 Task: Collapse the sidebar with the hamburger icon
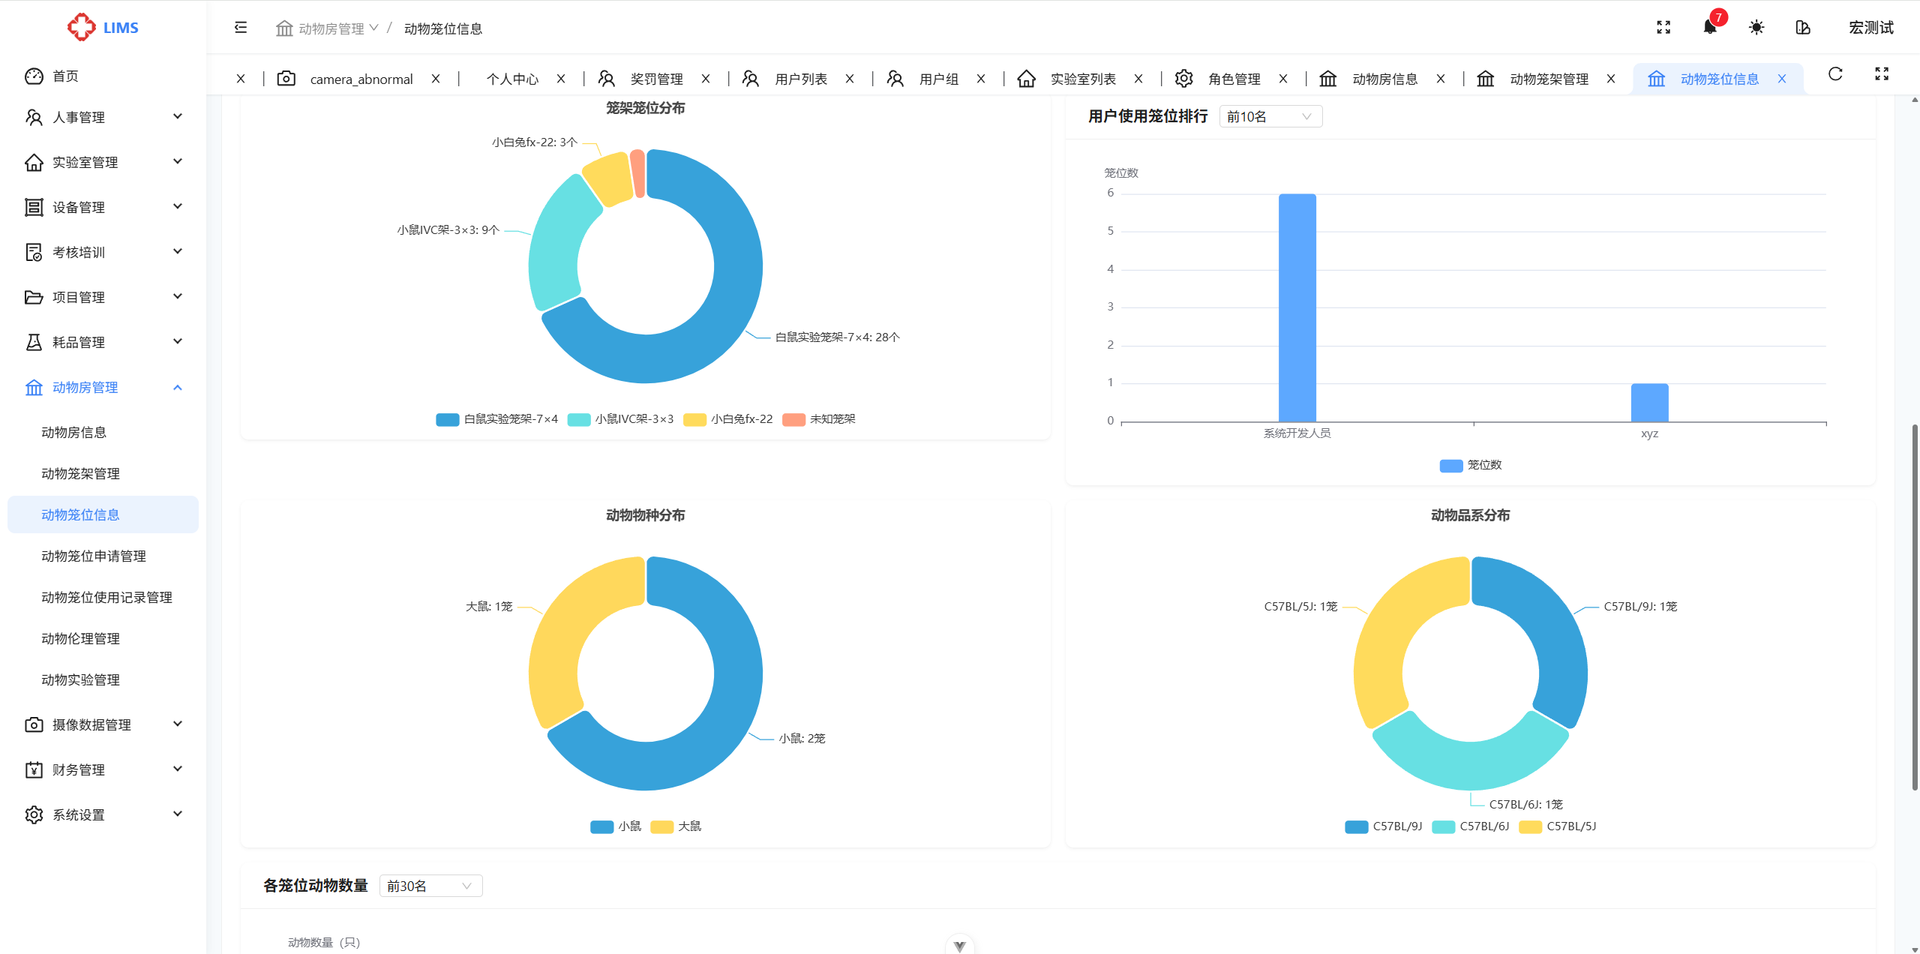[x=241, y=28]
